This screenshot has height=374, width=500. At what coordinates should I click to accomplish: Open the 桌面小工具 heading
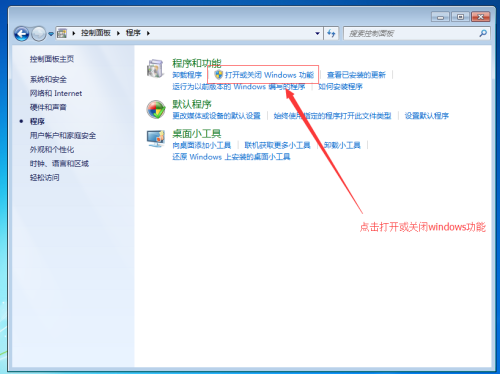[197, 134]
